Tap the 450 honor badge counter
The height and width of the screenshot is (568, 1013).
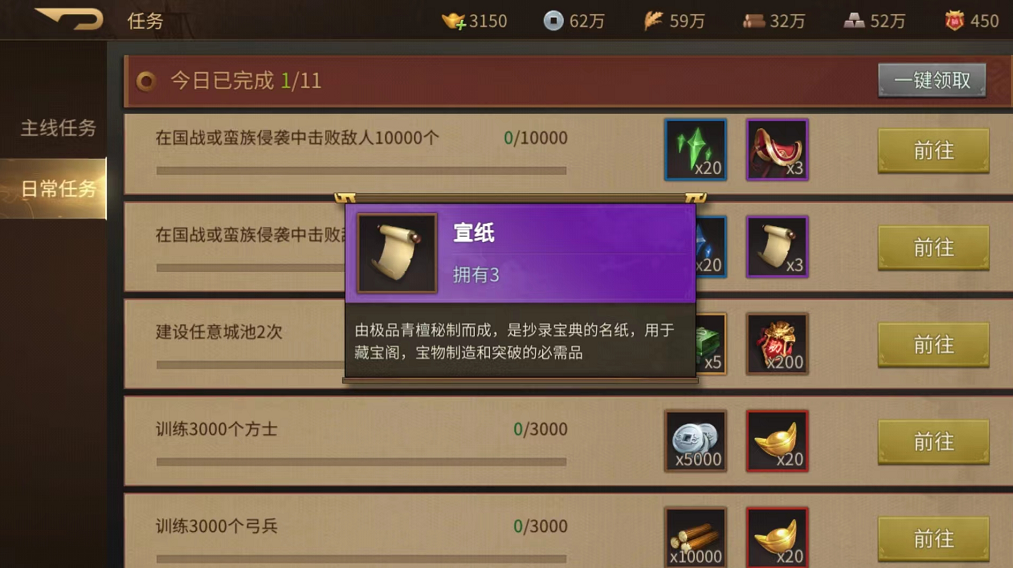click(972, 21)
